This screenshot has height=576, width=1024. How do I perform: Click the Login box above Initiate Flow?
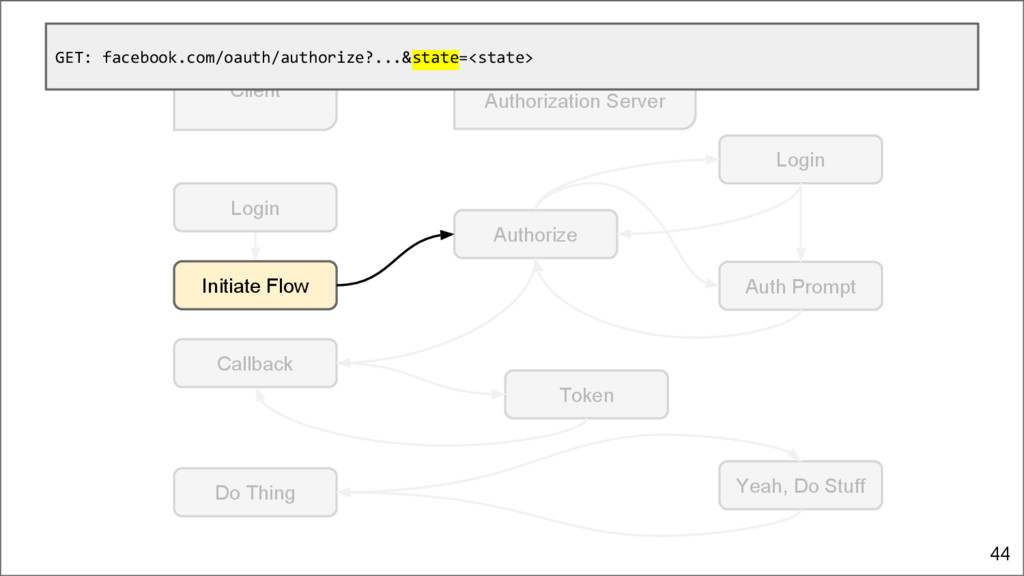[x=255, y=208]
